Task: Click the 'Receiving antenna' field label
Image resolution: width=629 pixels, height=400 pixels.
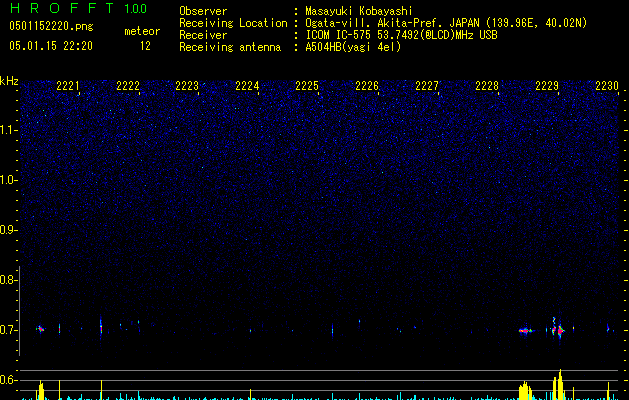Action: 230,47
